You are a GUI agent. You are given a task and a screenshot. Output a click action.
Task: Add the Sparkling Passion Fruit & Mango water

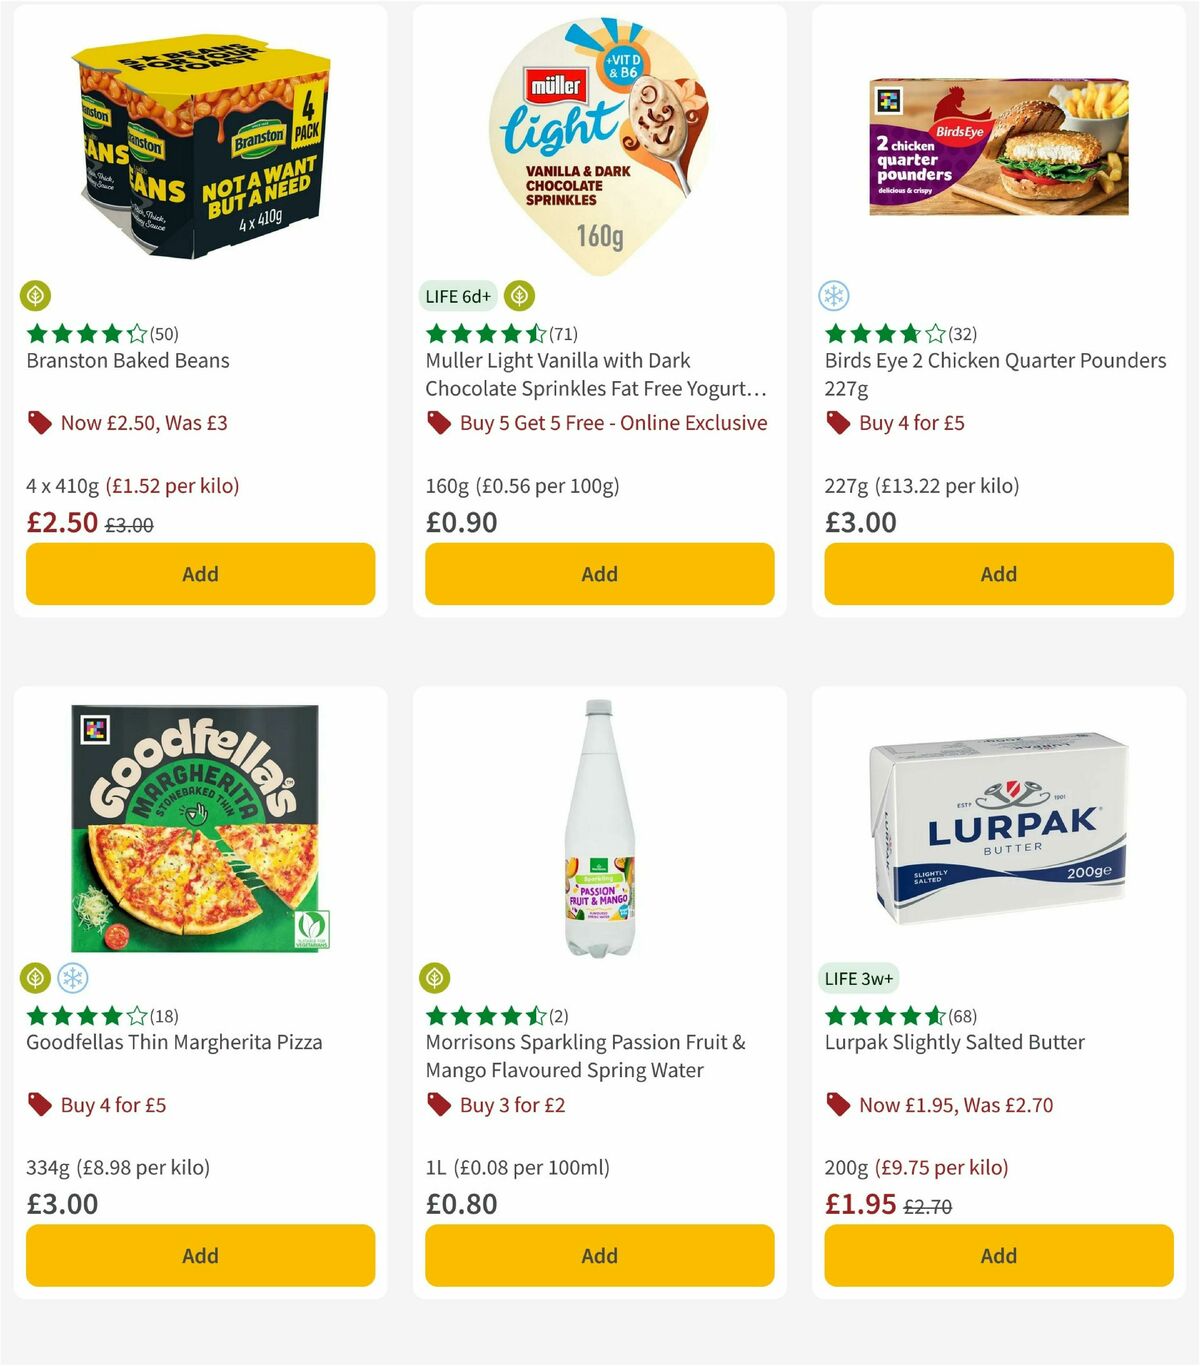599,1255
